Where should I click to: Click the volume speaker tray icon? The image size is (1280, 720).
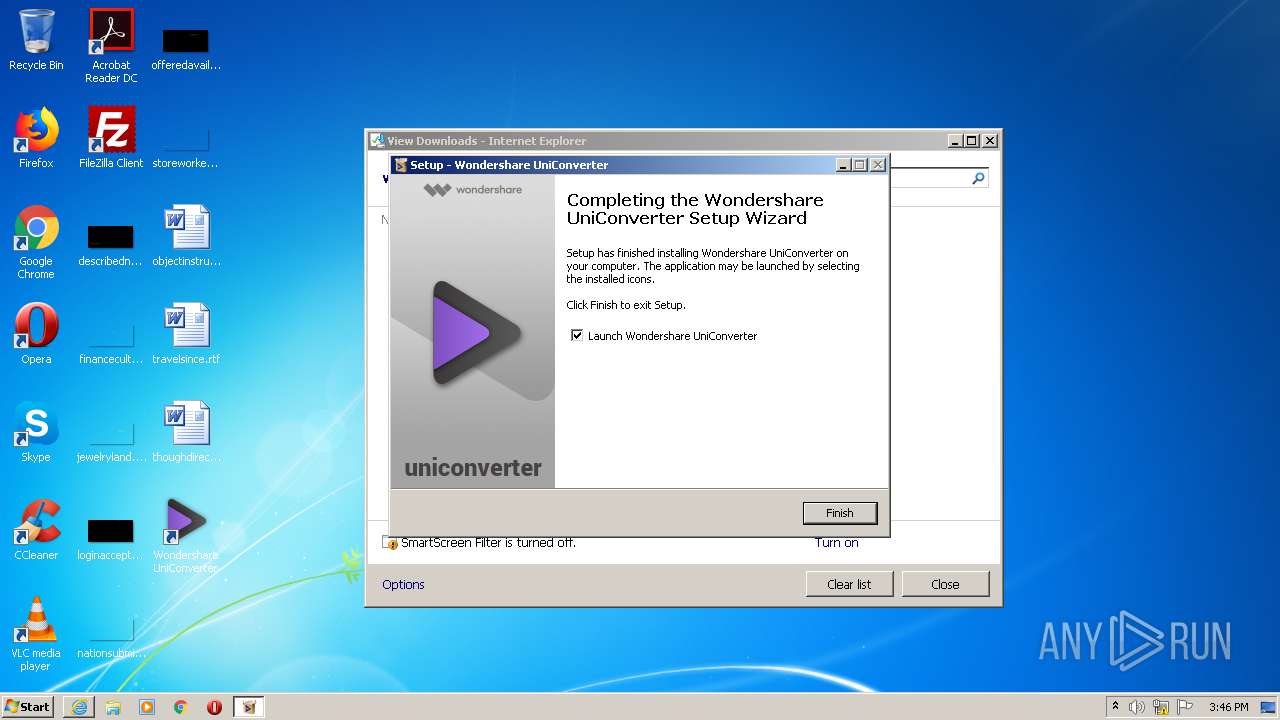pos(1137,707)
